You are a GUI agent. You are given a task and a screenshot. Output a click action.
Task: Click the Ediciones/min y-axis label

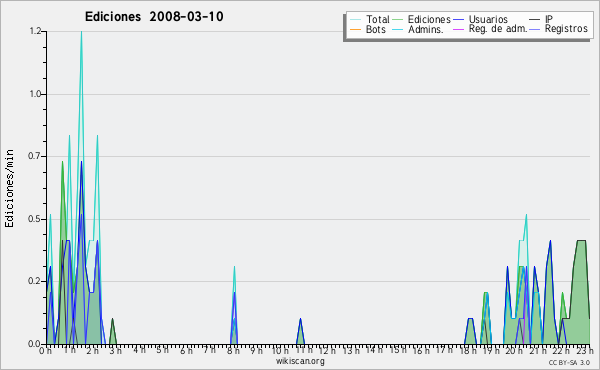click(9, 189)
